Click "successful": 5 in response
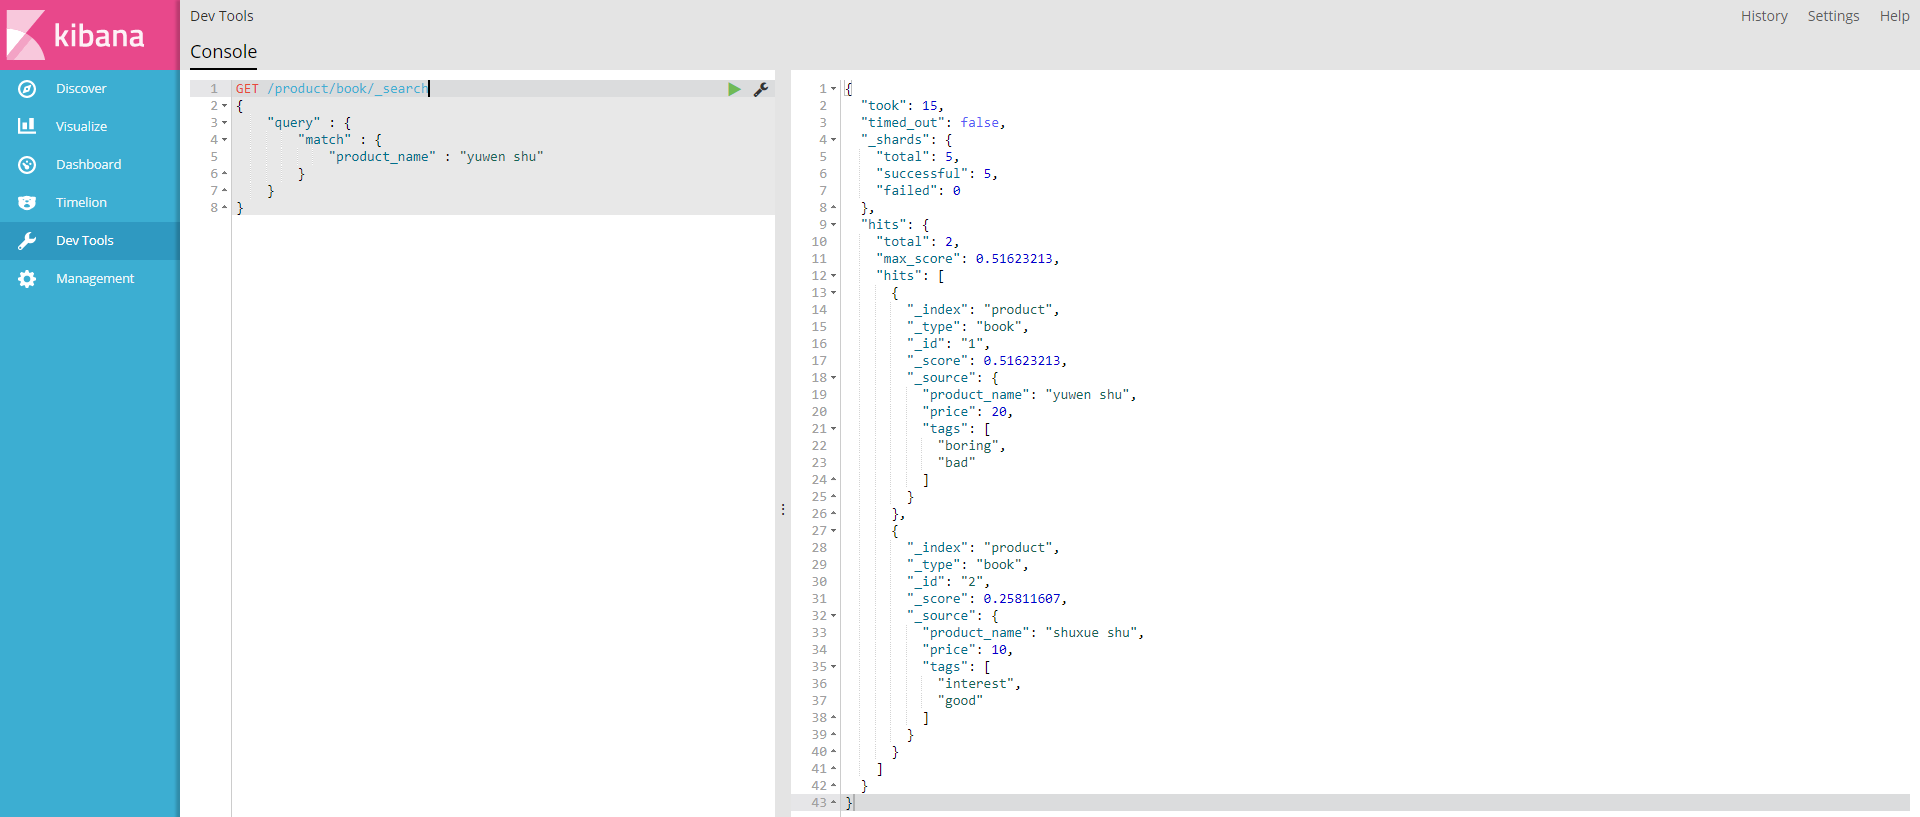This screenshot has height=817, width=1920. 936,174
